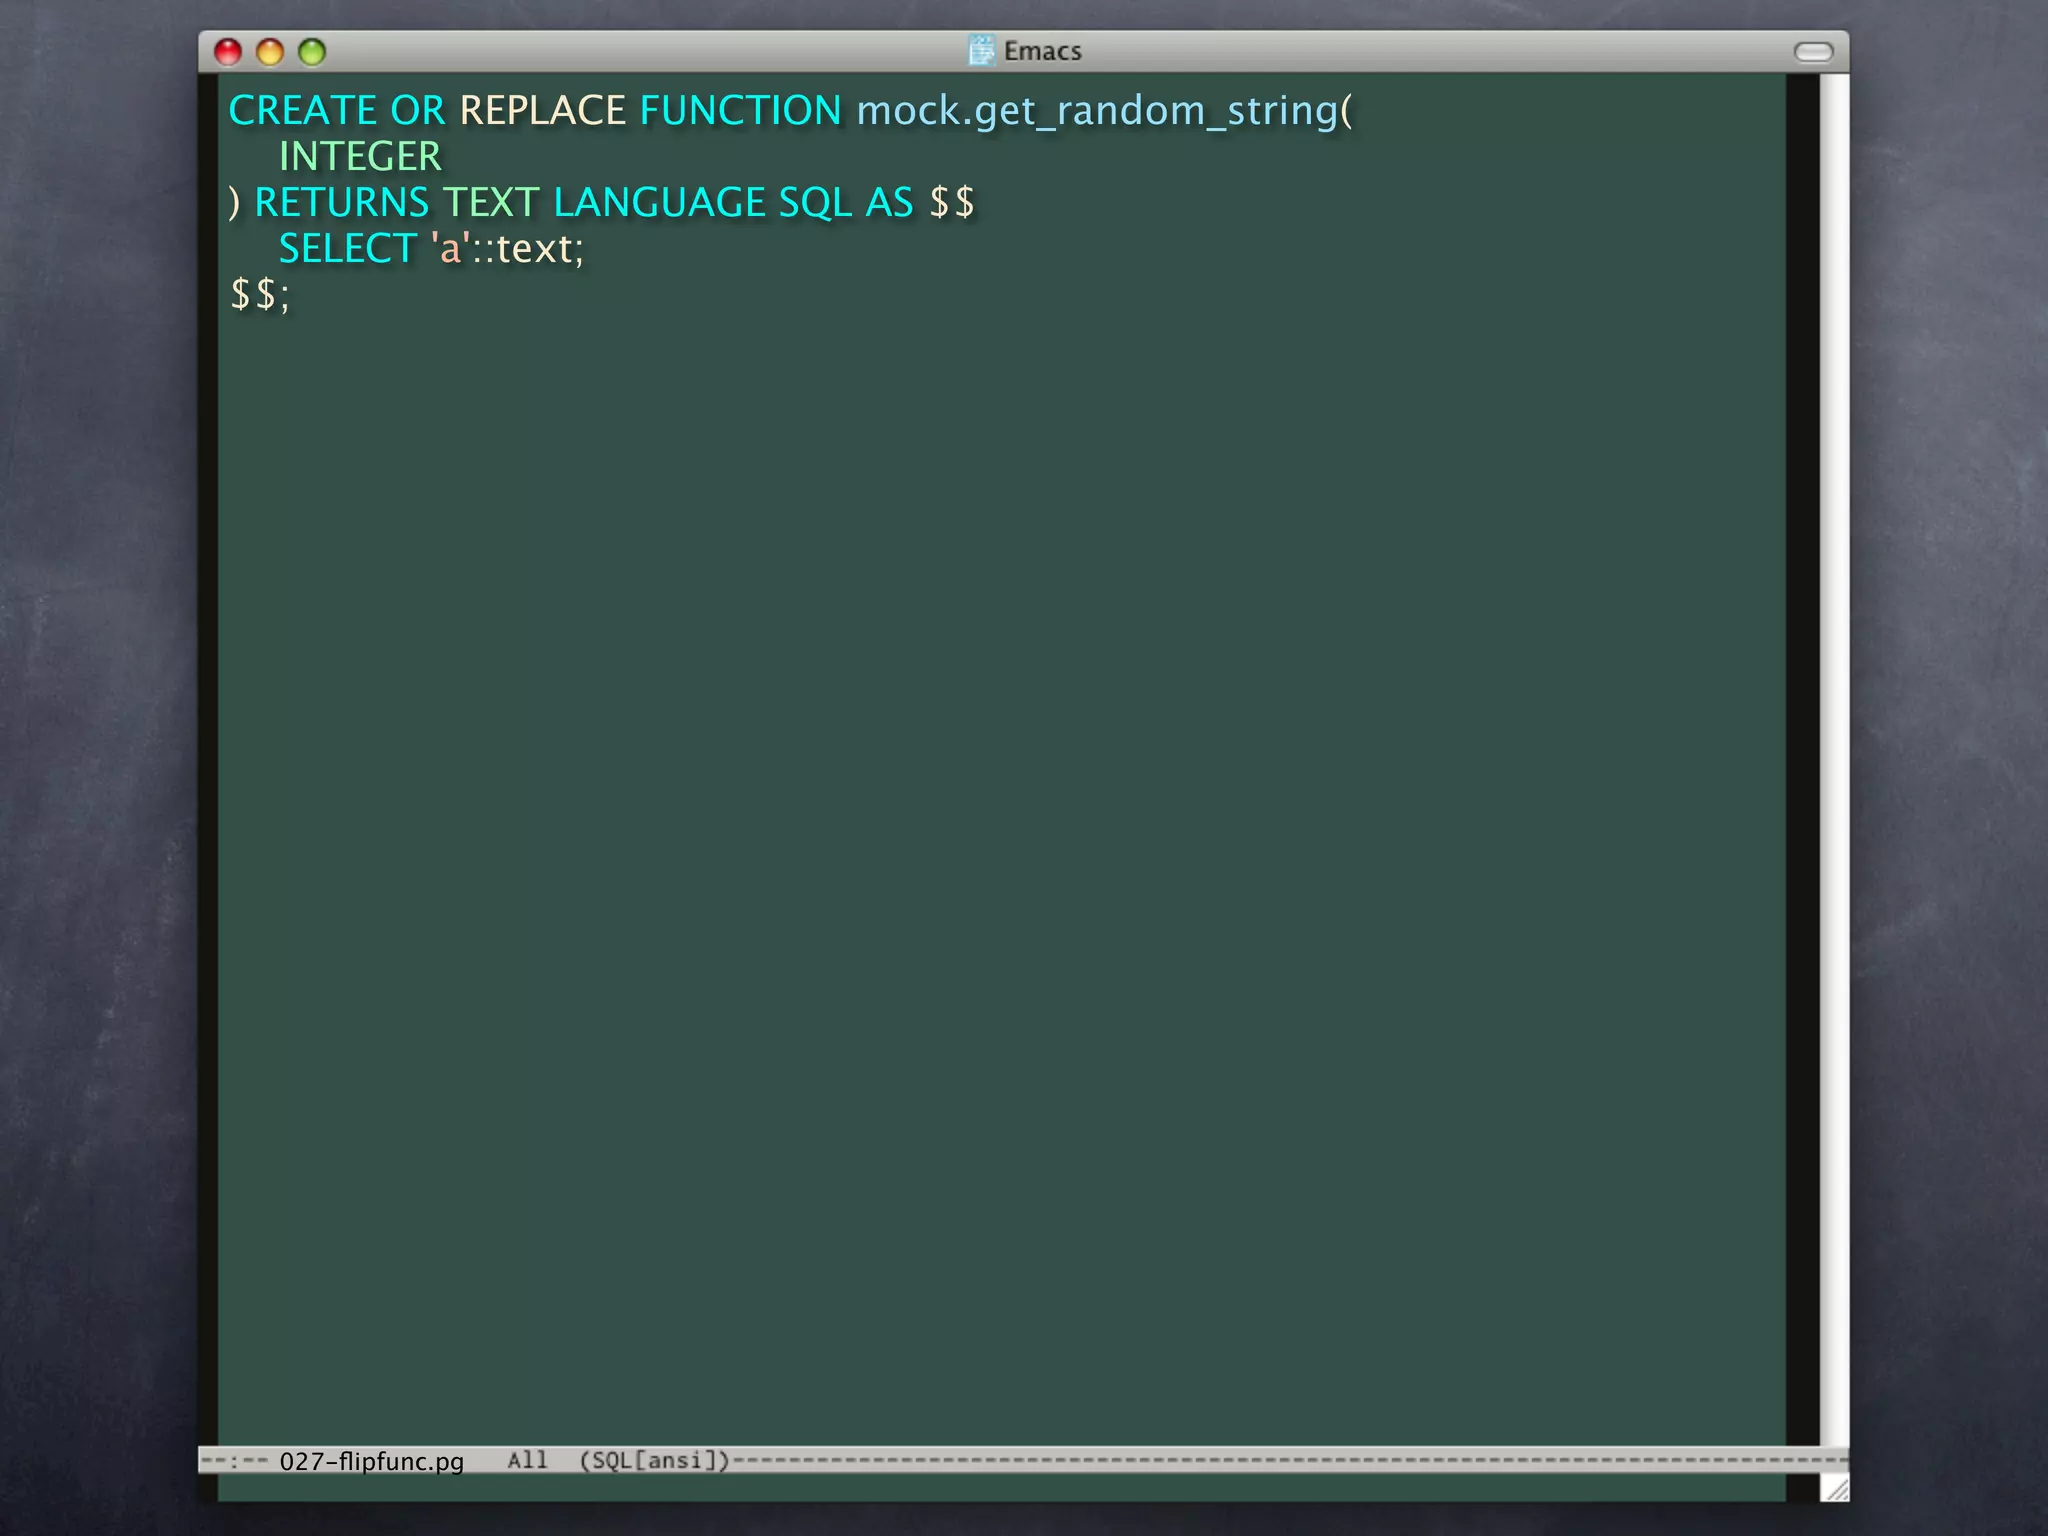Viewport: 2048px width, 1536px height.
Task: Click the red close window button
Action: click(x=228, y=52)
